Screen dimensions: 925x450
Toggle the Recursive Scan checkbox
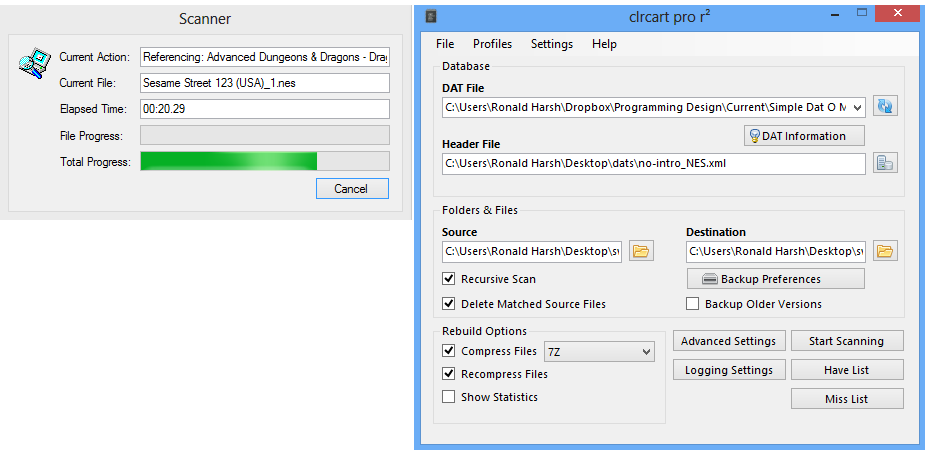[449, 278]
